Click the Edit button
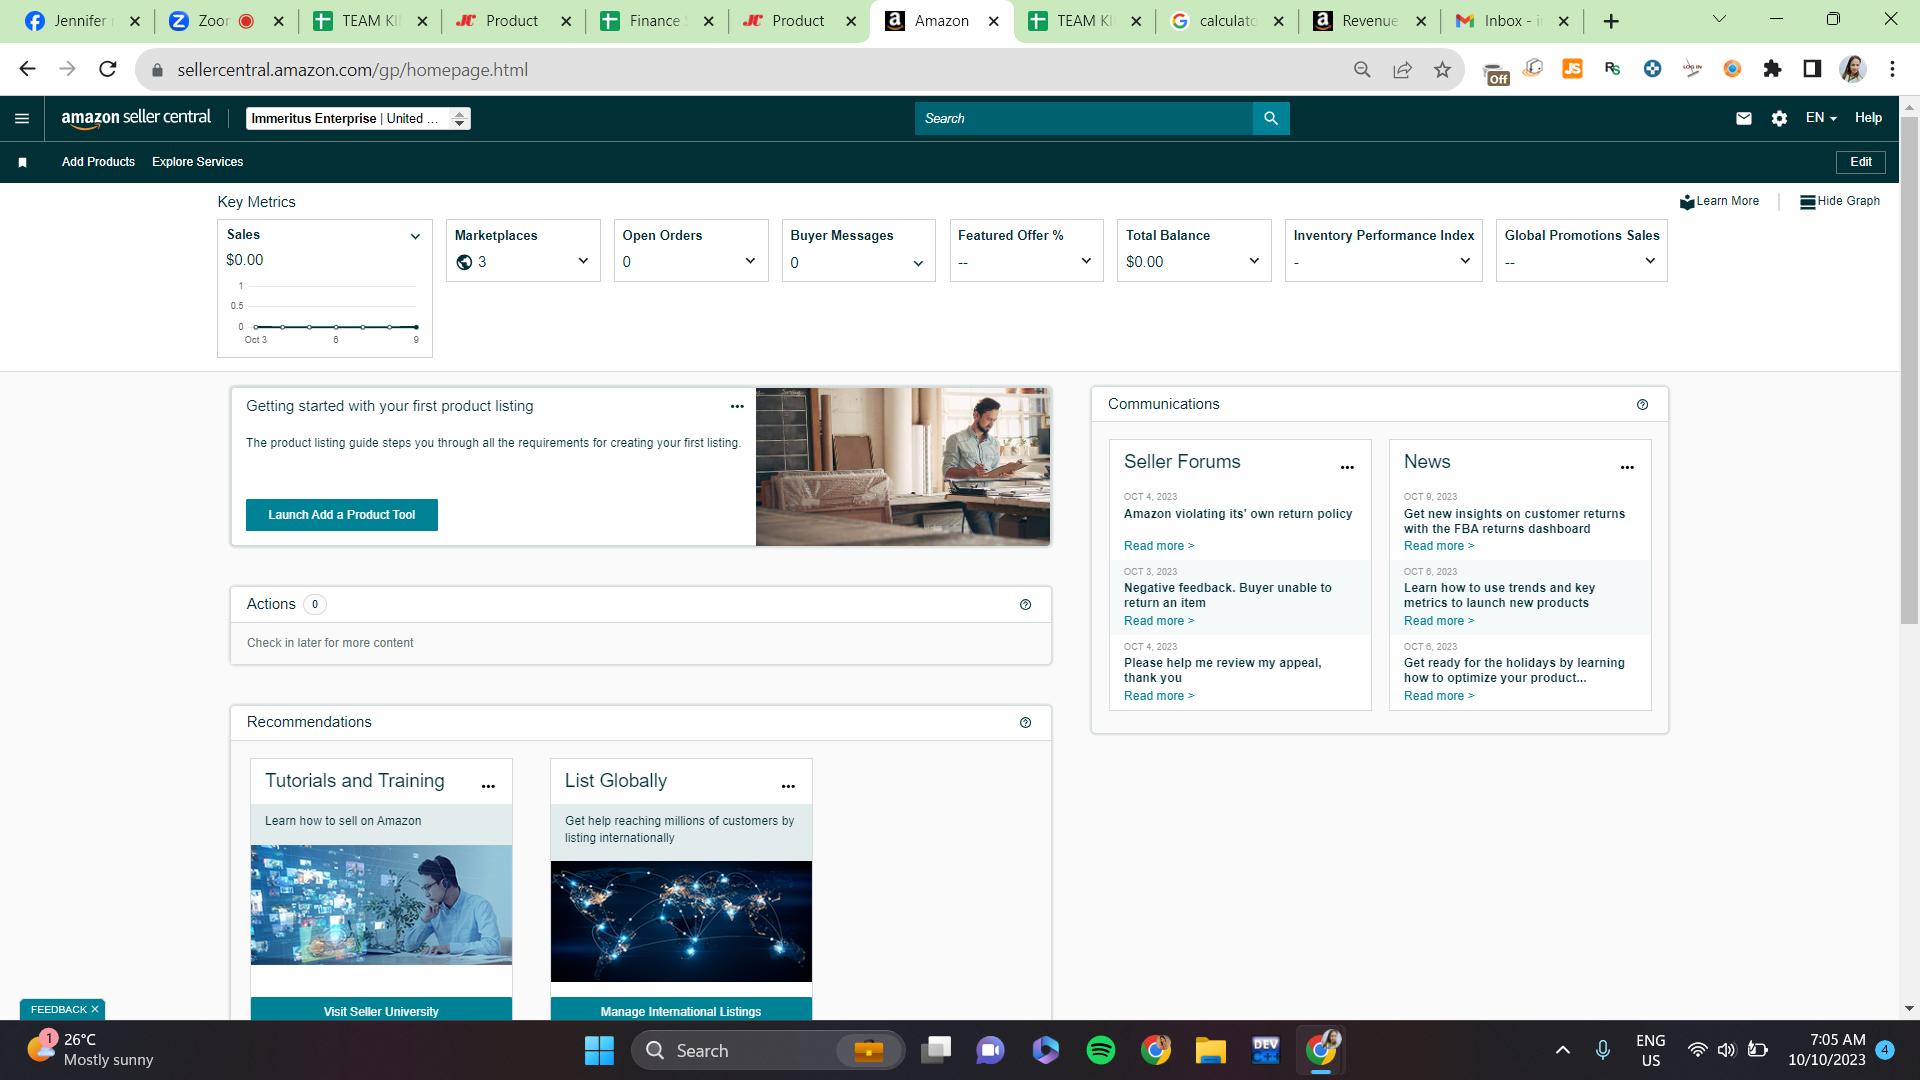Viewport: 1920px width, 1080px height. tap(1861, 162)
